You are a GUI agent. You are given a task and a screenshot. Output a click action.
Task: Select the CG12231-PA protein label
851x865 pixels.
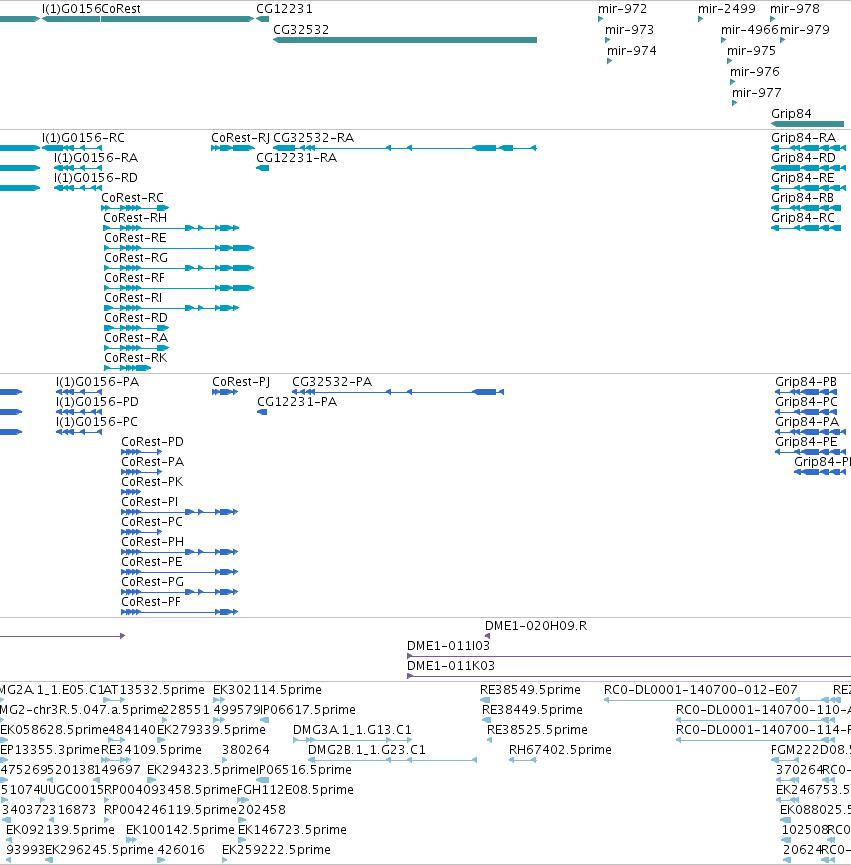[x=297, y=402]
